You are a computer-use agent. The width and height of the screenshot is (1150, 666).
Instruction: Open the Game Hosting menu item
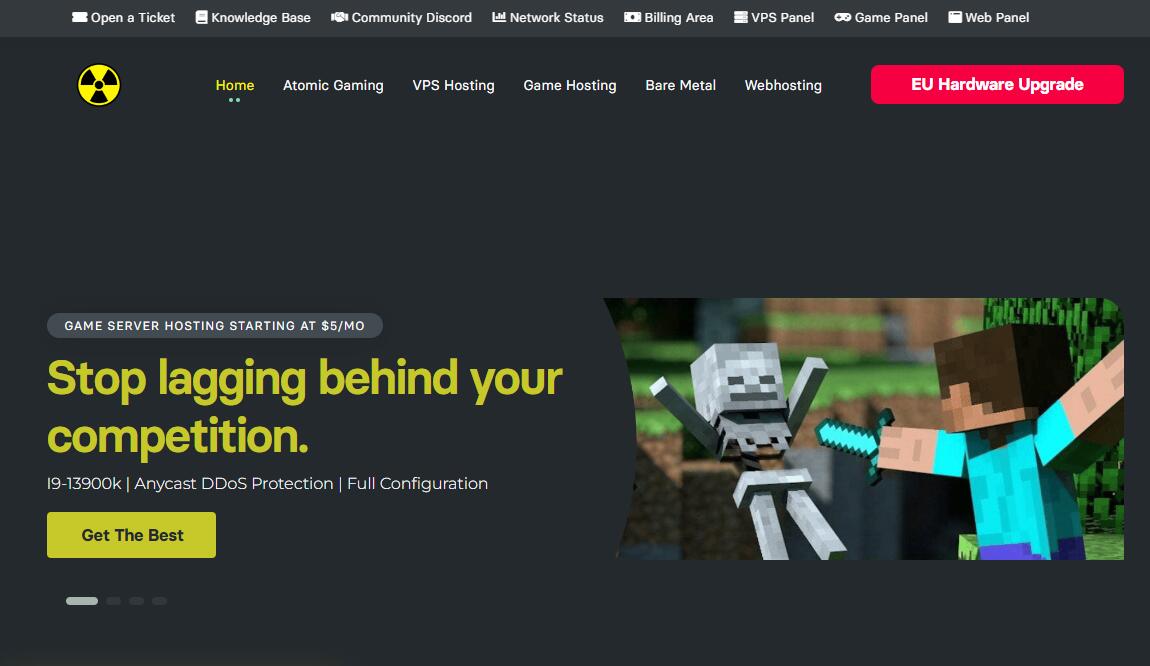(570, 85)
